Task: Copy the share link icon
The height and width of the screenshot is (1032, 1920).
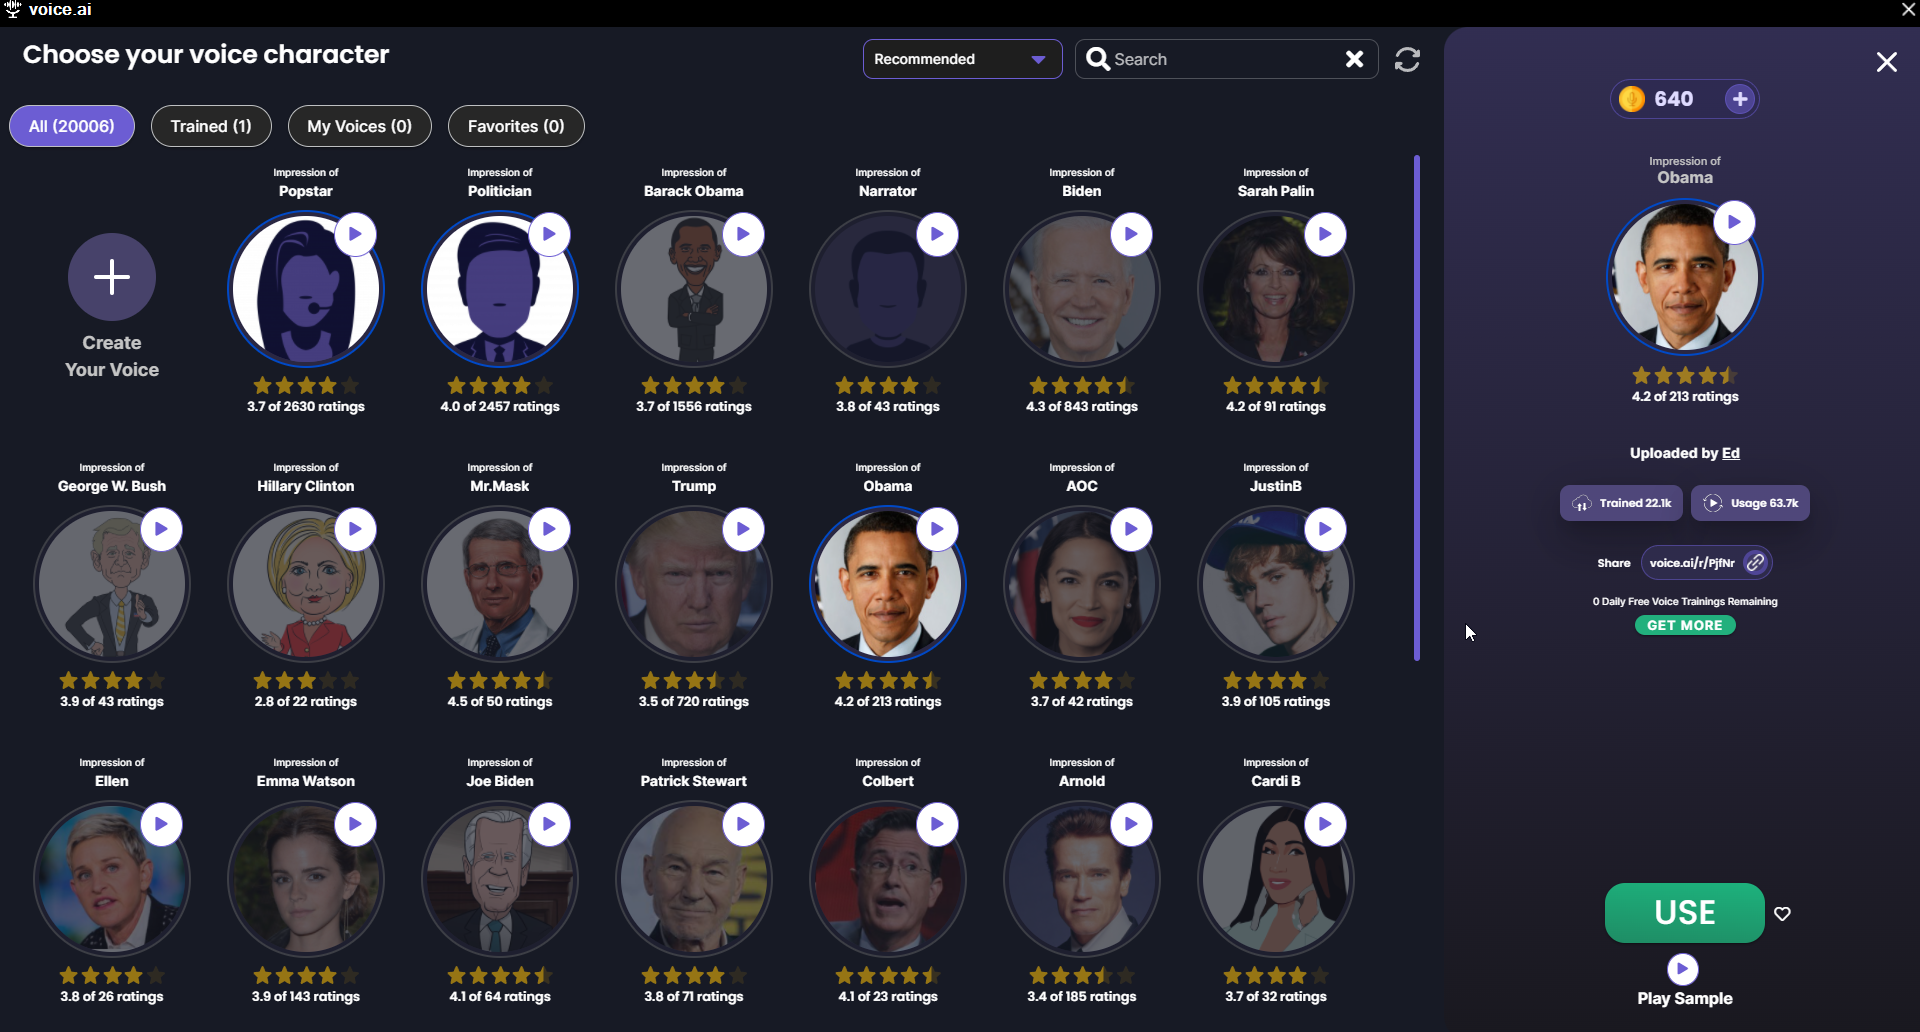Action: (x=1755, y=563)
